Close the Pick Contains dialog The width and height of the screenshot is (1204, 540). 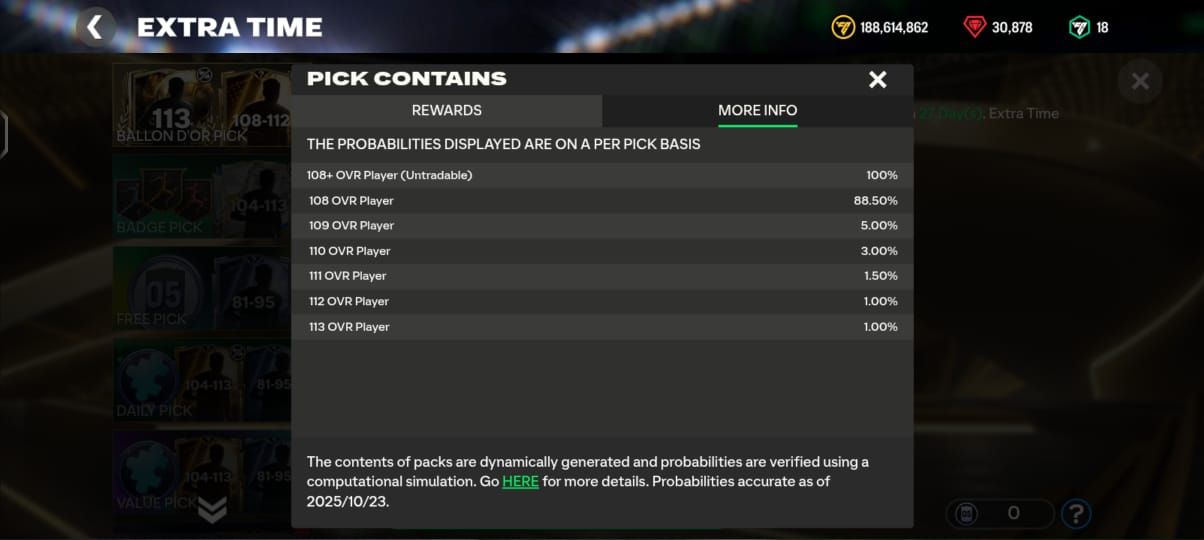pyautogui.click(x=877, y=80)
